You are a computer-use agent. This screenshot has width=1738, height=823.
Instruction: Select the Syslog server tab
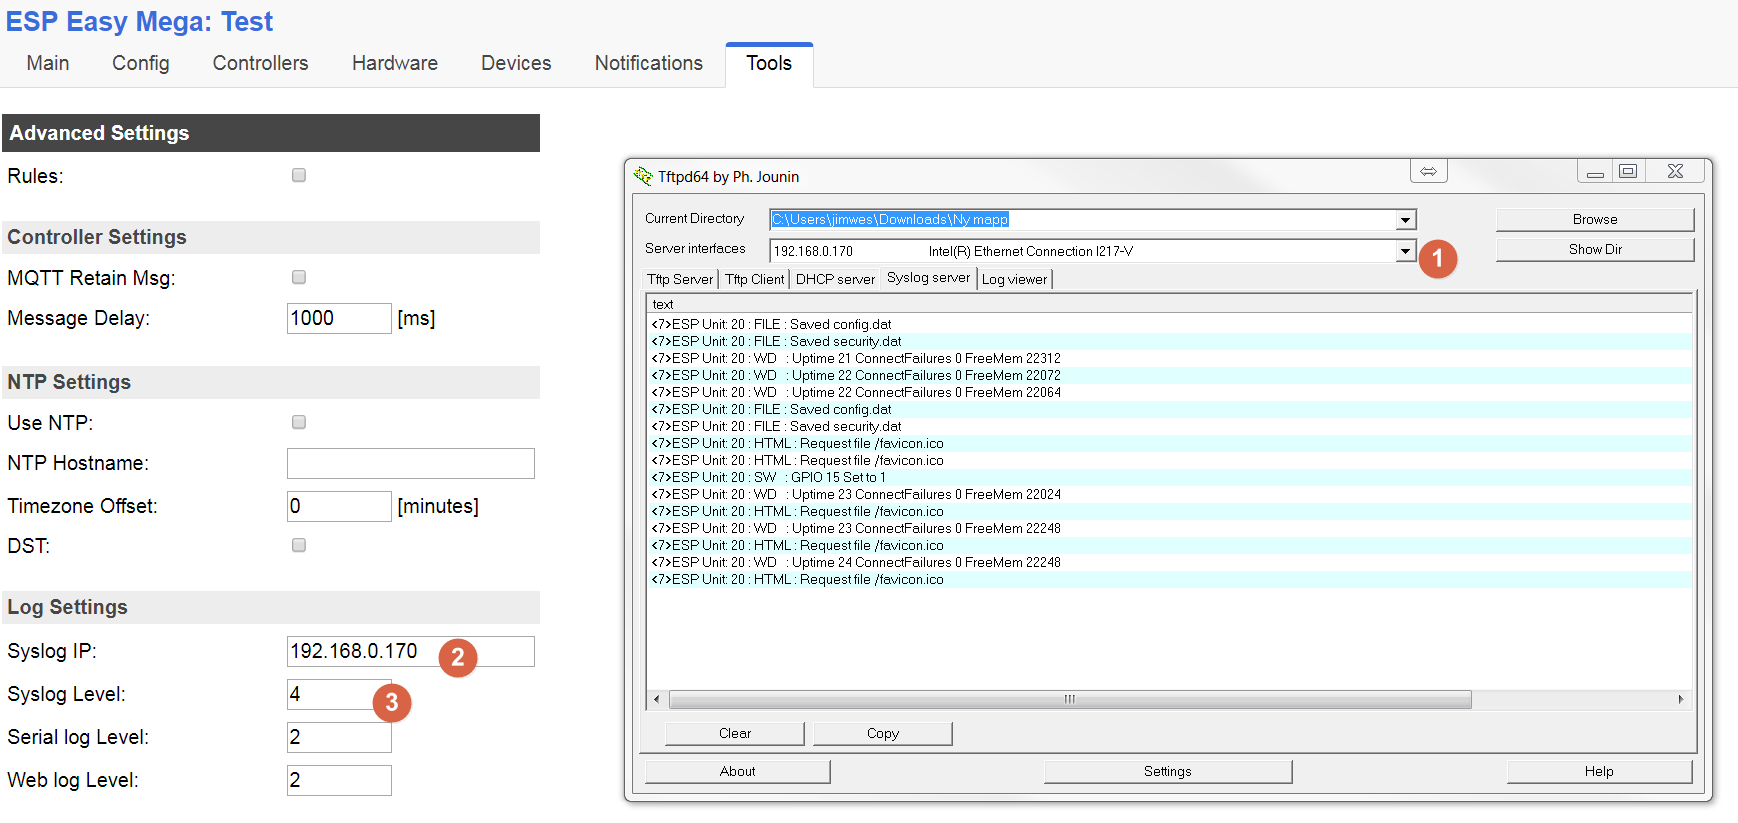pos(929,278)
